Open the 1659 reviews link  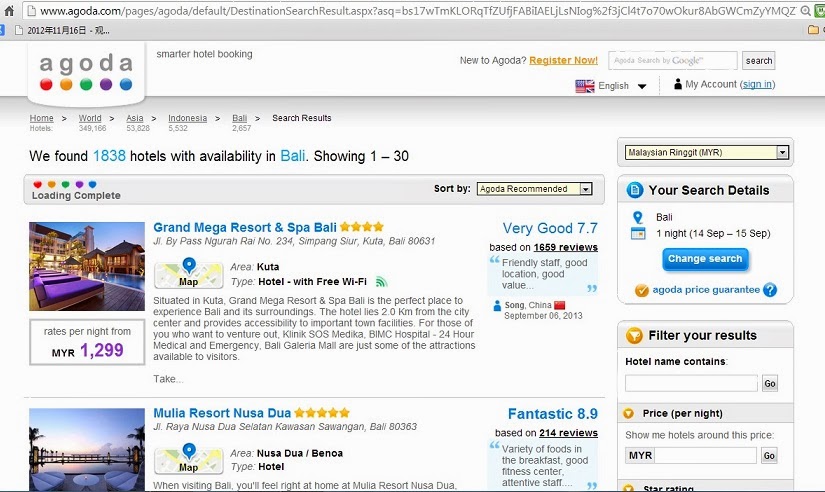(566, 247)
